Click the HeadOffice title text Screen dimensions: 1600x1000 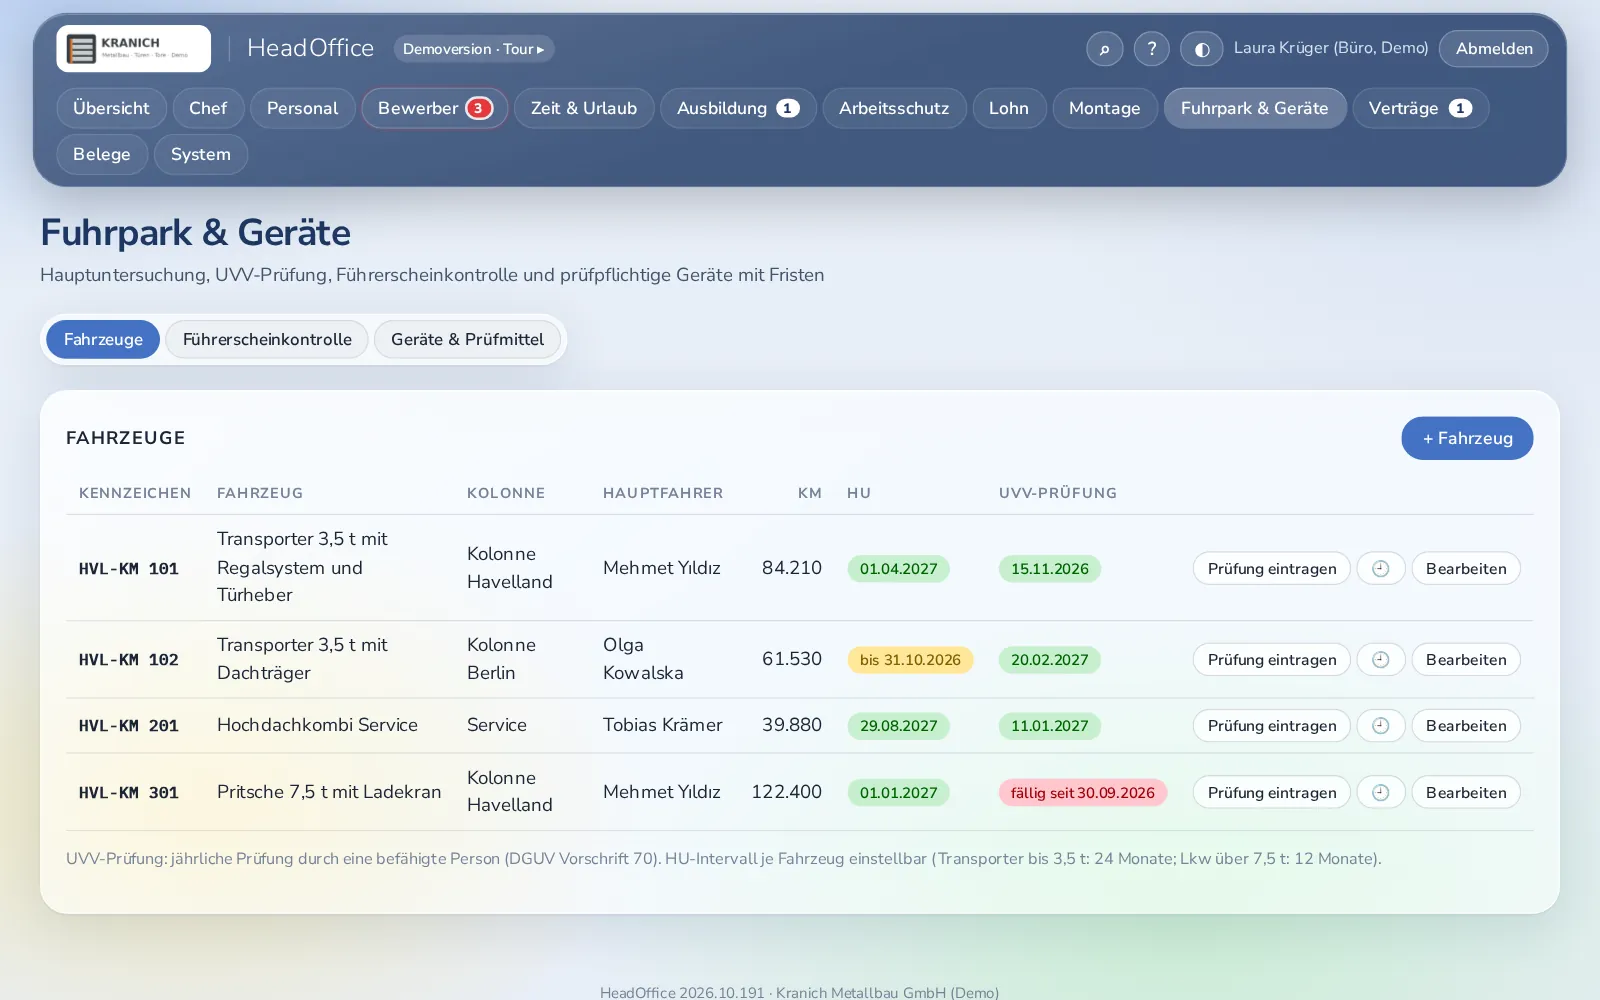(310, 48)
